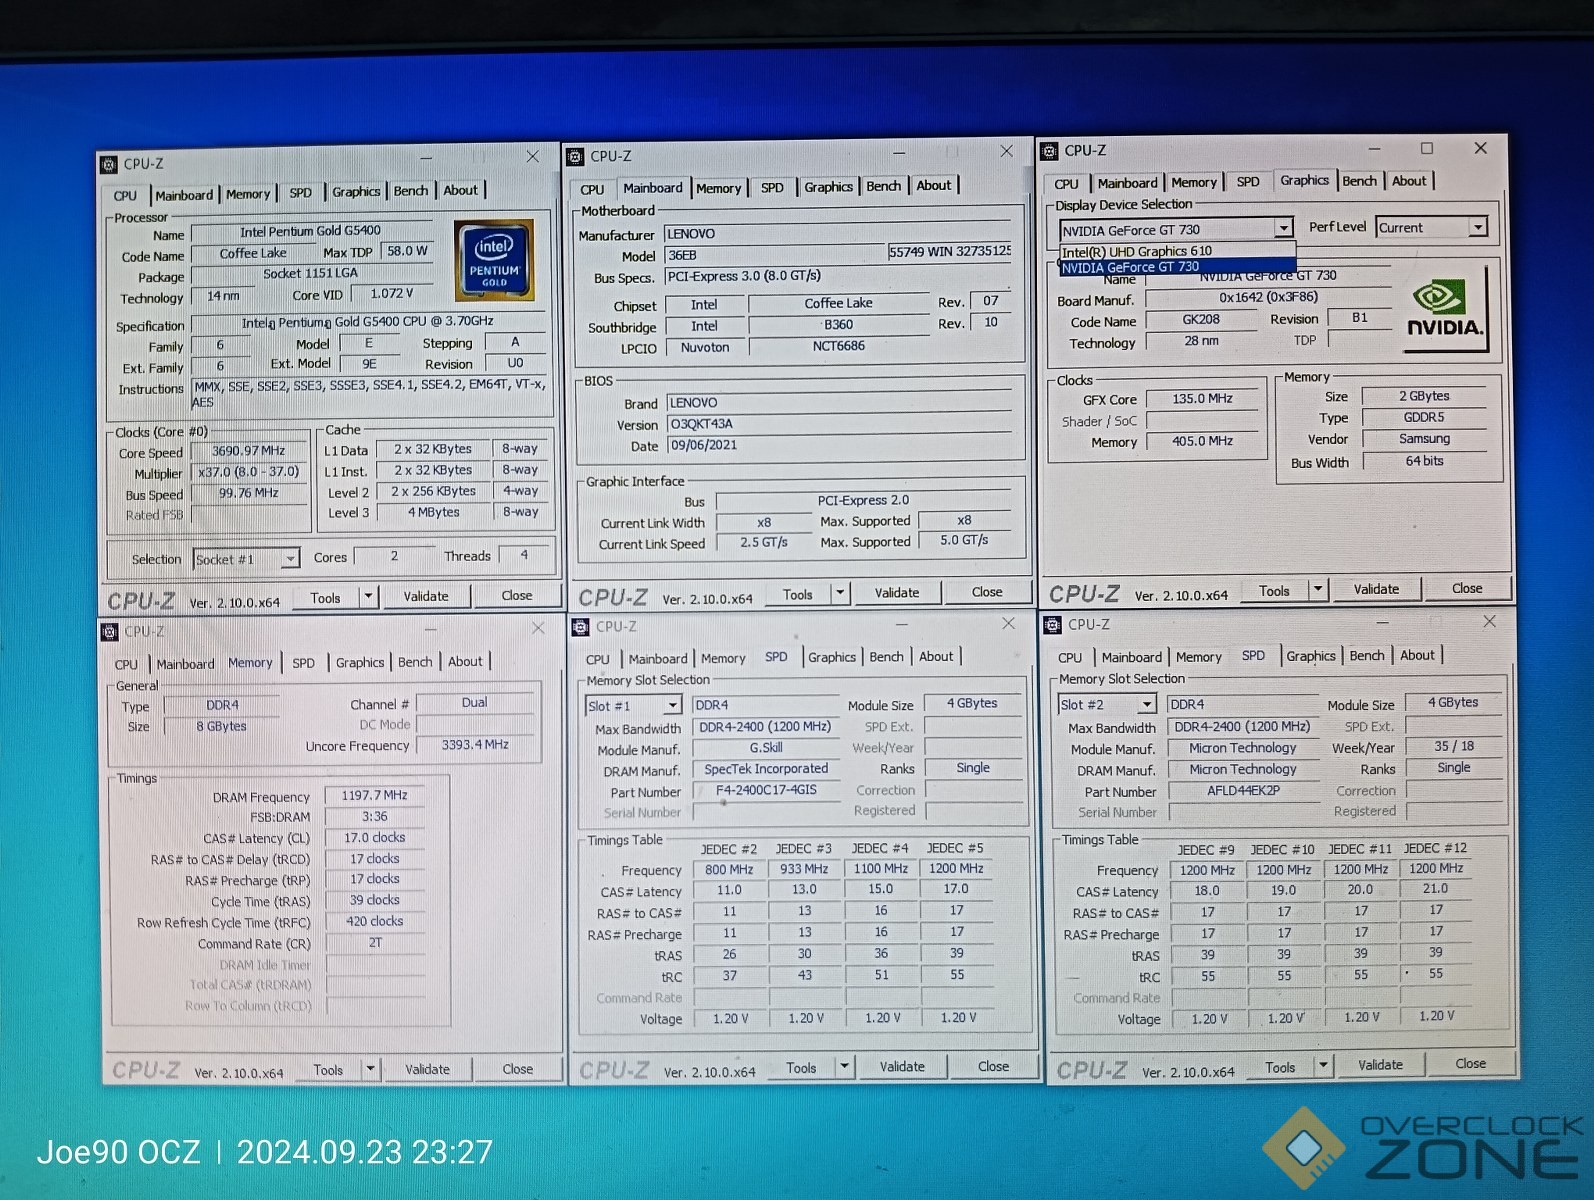This screenshot has height=1200, width=1594.
Task: Open the Display Device Selection dropdown
Action: click(1284, 229)
